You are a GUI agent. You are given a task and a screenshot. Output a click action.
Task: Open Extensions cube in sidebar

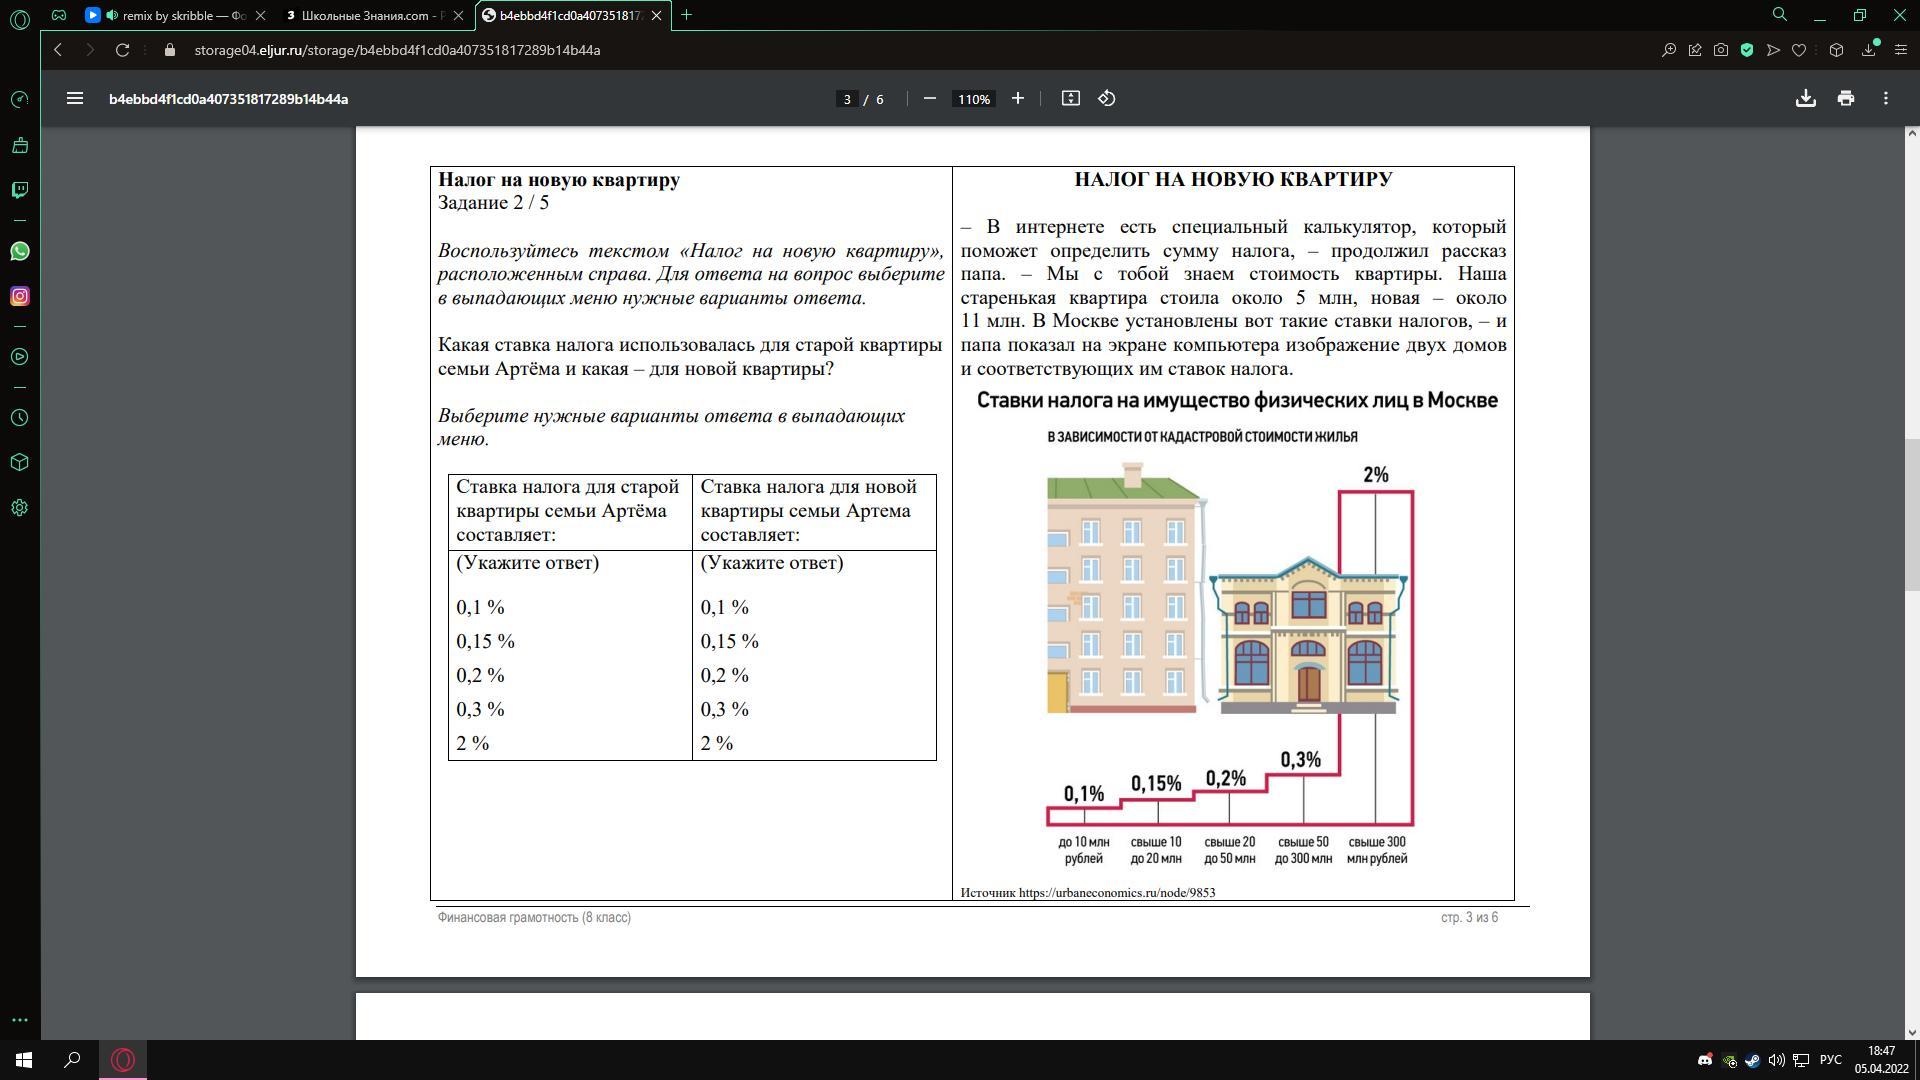(19, 462)
